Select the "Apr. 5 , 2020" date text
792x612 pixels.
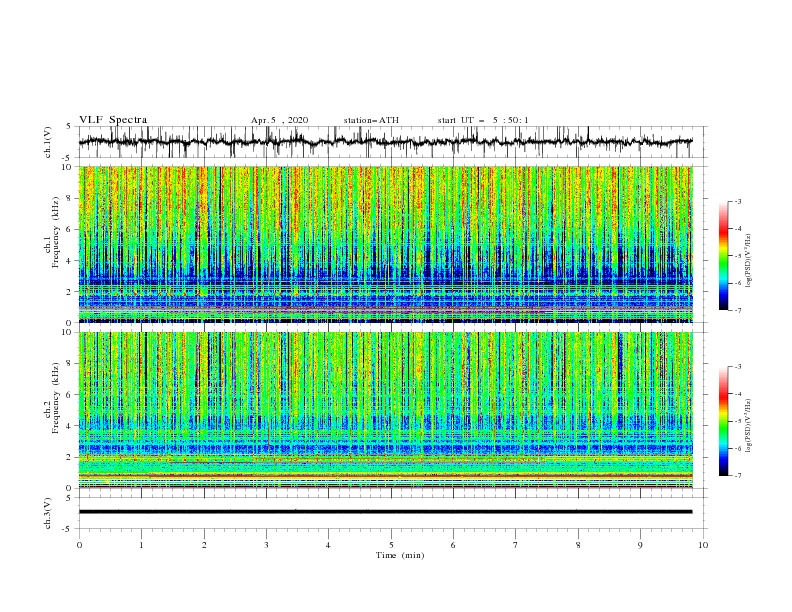279,120
